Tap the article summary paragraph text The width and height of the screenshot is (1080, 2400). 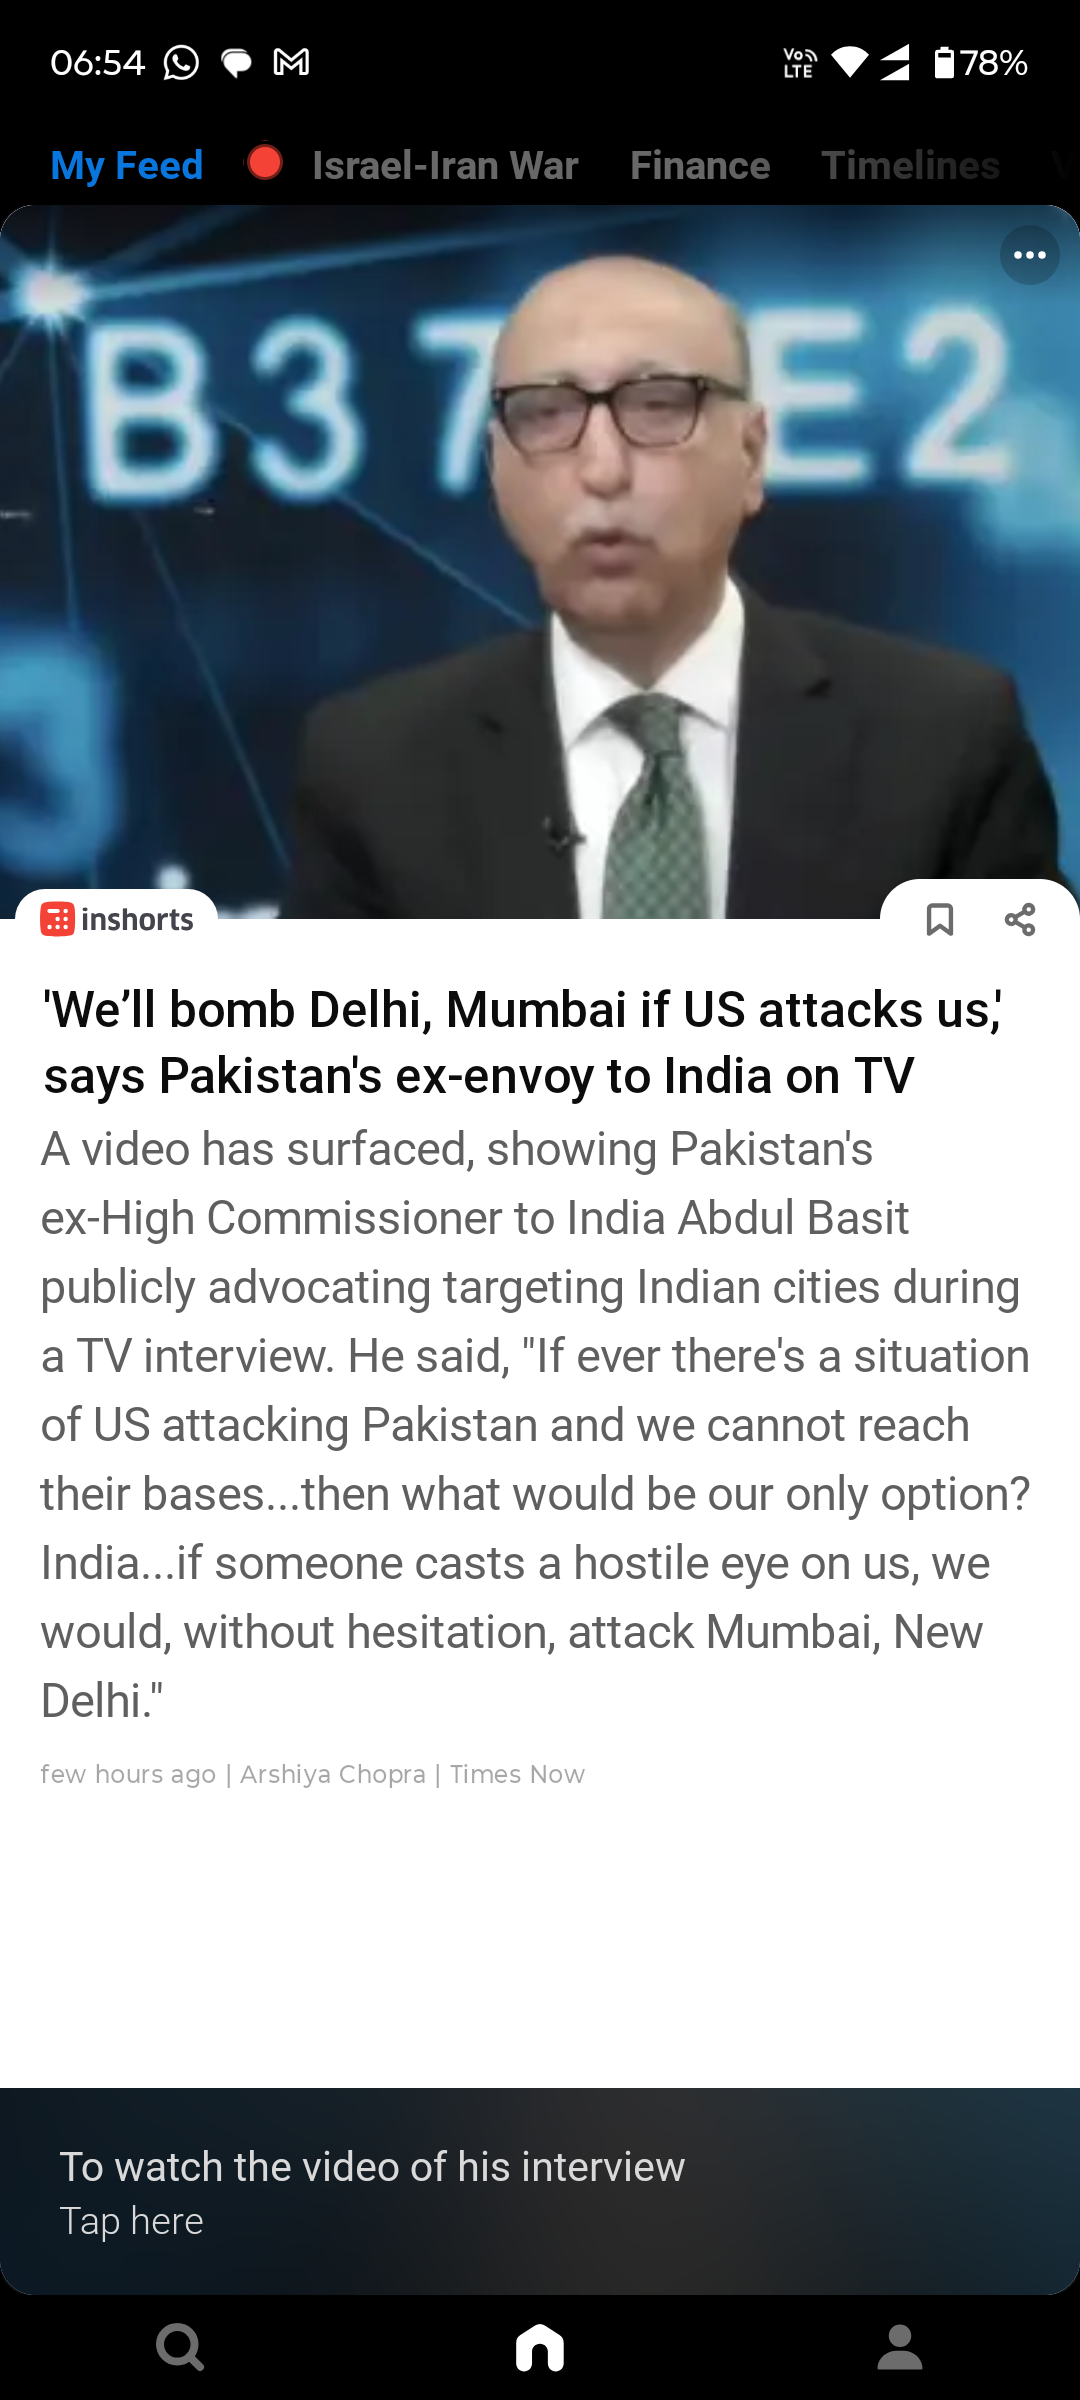click(536, 1424)
